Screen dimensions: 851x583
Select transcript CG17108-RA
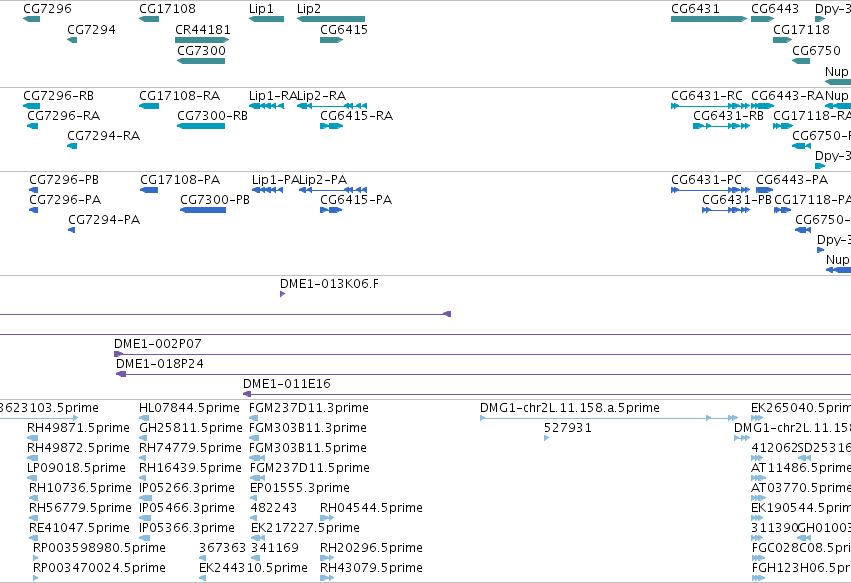click(149, 106)
